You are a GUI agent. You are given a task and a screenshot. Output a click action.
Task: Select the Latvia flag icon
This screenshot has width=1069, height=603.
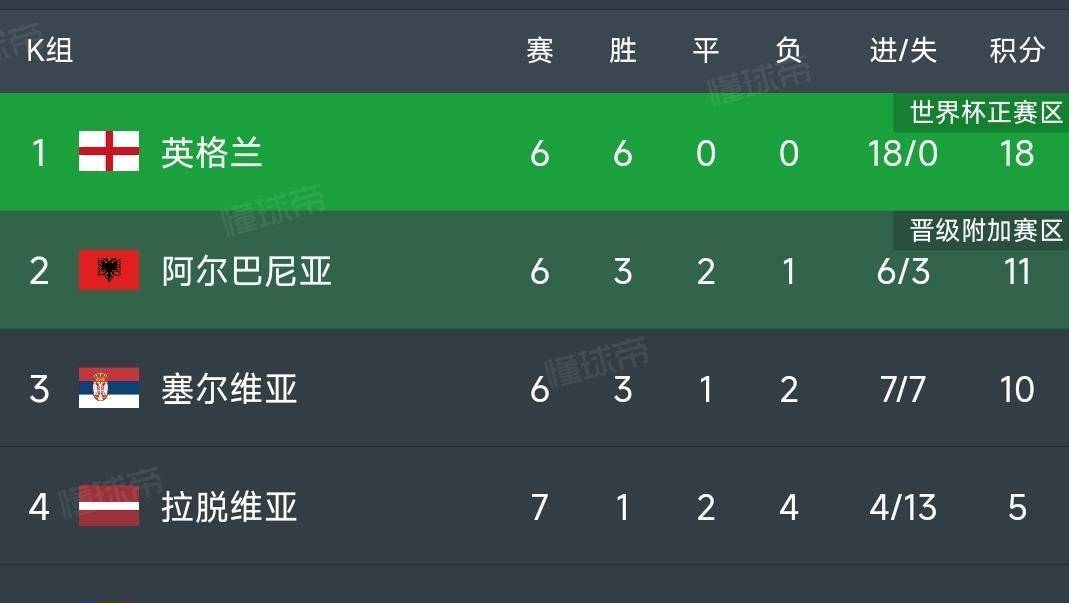(109, 507)
